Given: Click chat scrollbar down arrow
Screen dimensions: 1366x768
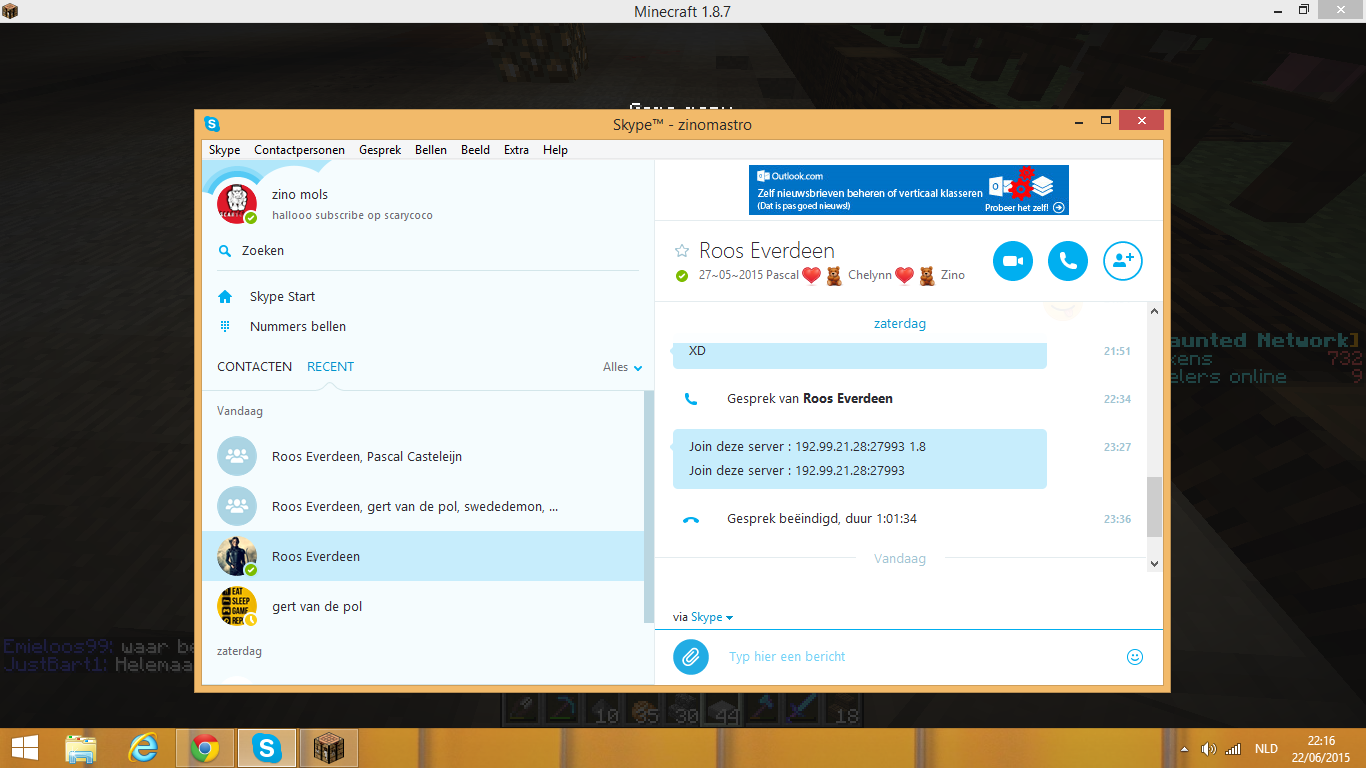Looking at the screenshot, I should [x=1155, y=564].
